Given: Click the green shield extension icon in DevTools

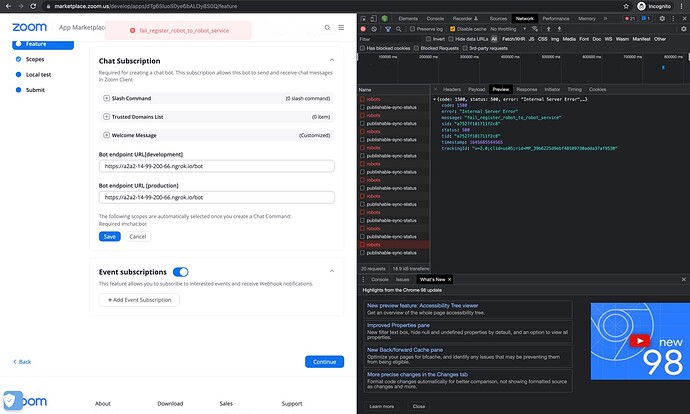Looking at the screenshot, I should pos(385,18).
